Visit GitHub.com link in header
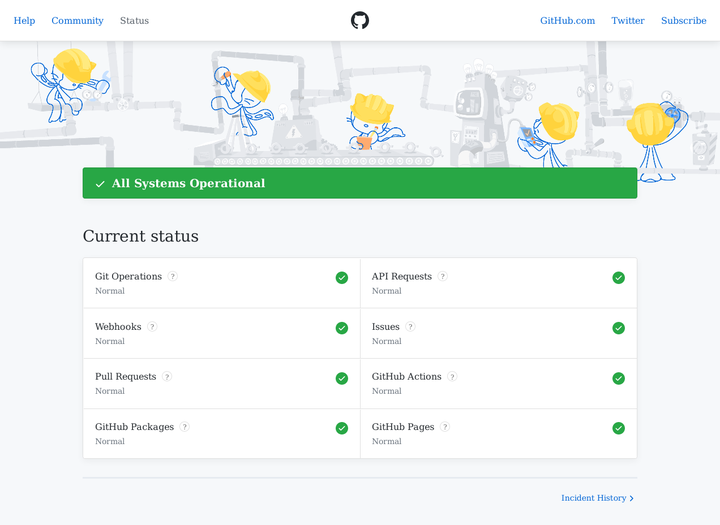720x525 pixels. coord(567,21)
